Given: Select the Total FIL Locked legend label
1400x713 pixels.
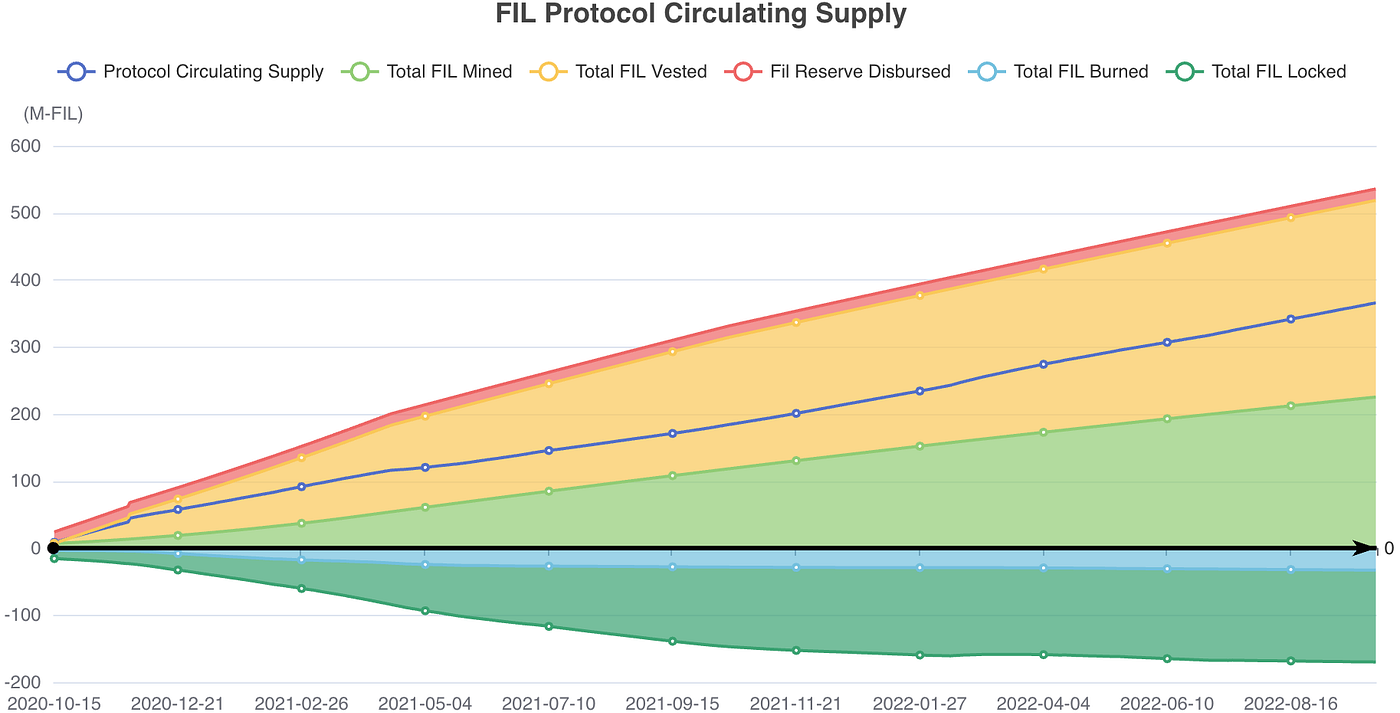Looking at the screenshot, I should tap(1279, 72).
